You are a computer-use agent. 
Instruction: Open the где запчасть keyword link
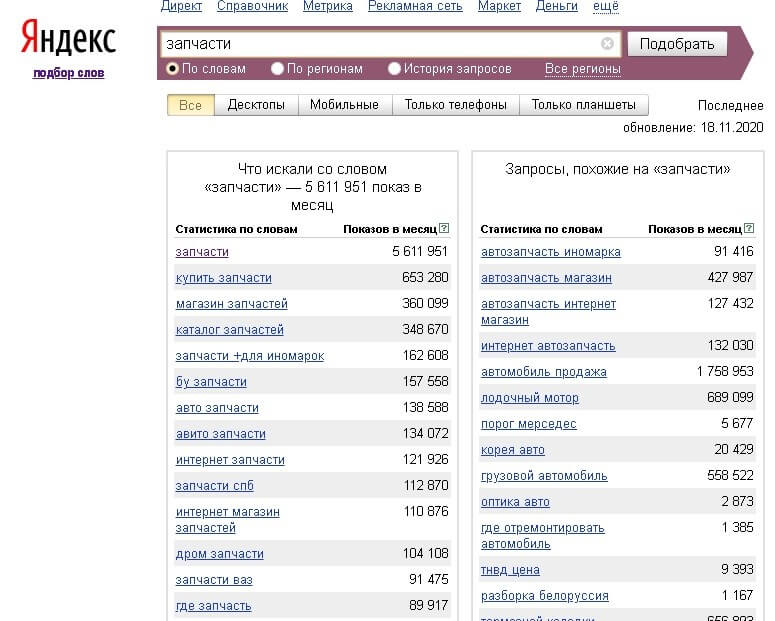(214, 606)
